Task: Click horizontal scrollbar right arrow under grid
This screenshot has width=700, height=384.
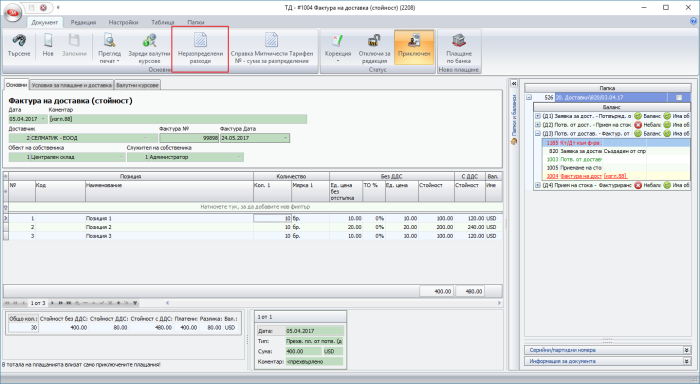Action: (x=499, y=303)
